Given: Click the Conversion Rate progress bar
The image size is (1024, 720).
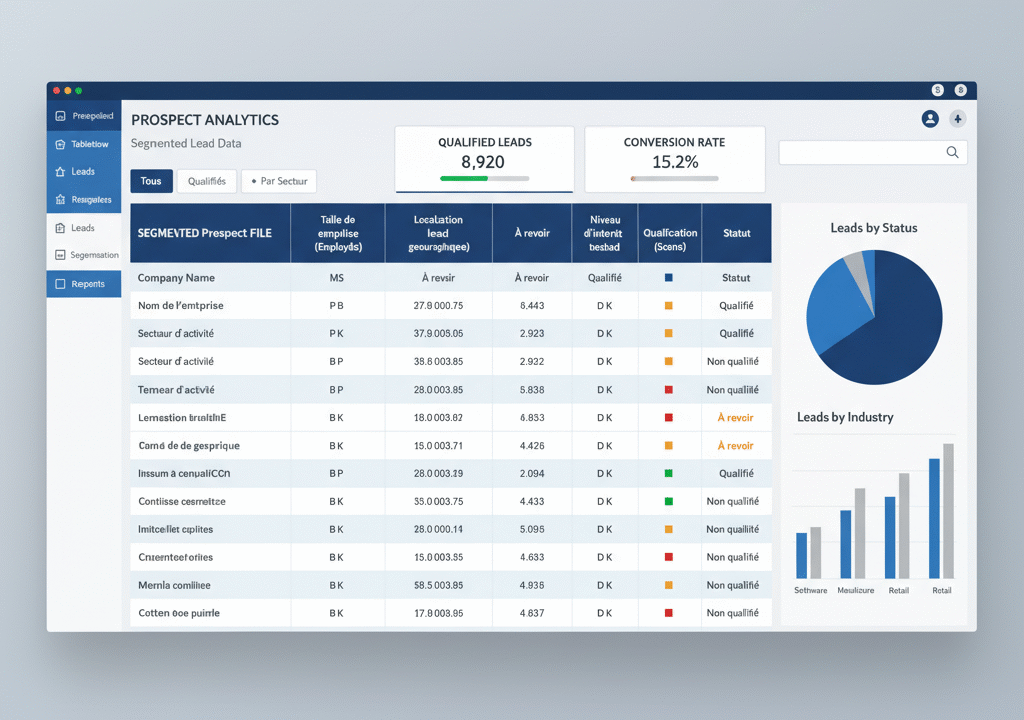Looking at the screenshot, I should [x=674, y=179].
